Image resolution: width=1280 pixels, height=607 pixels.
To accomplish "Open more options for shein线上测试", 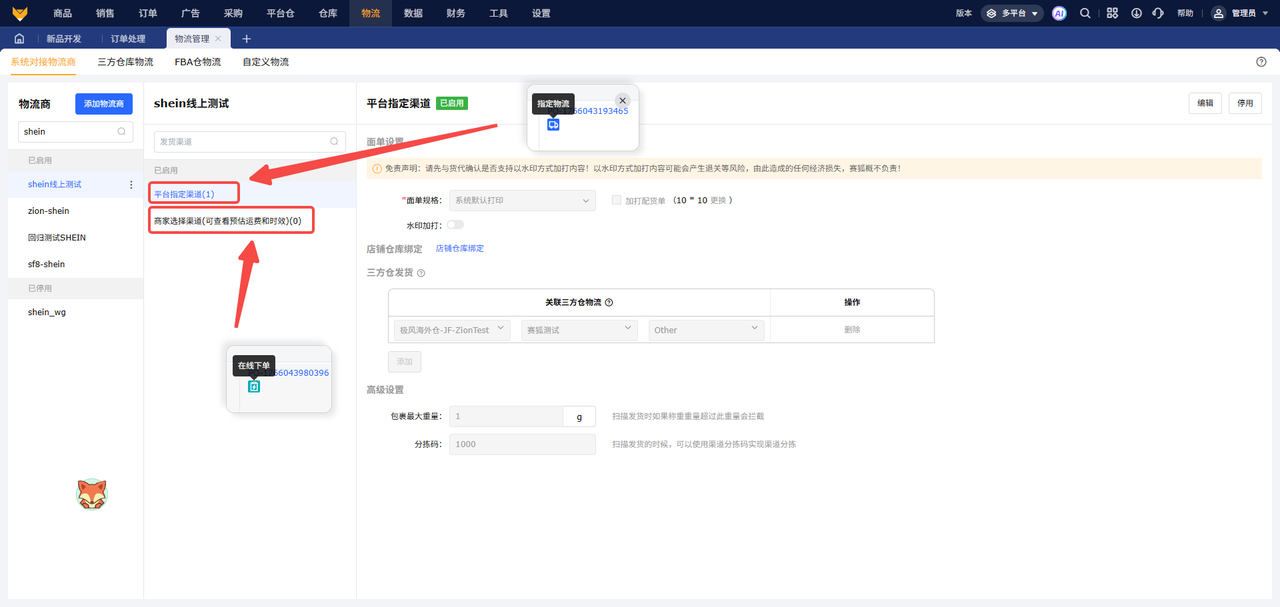I will [131, 185].
